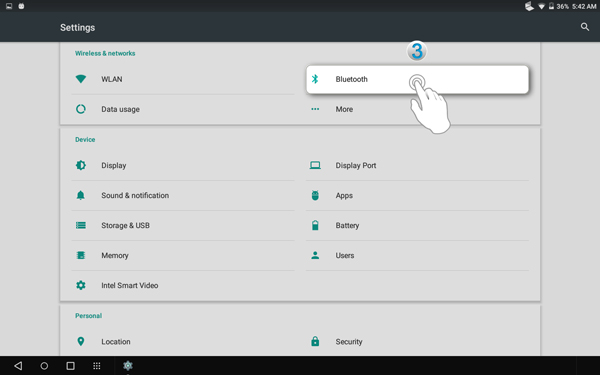Tap the Data usage circle icon
Viewport: 600px width, 375px height.
pos(81,109)
